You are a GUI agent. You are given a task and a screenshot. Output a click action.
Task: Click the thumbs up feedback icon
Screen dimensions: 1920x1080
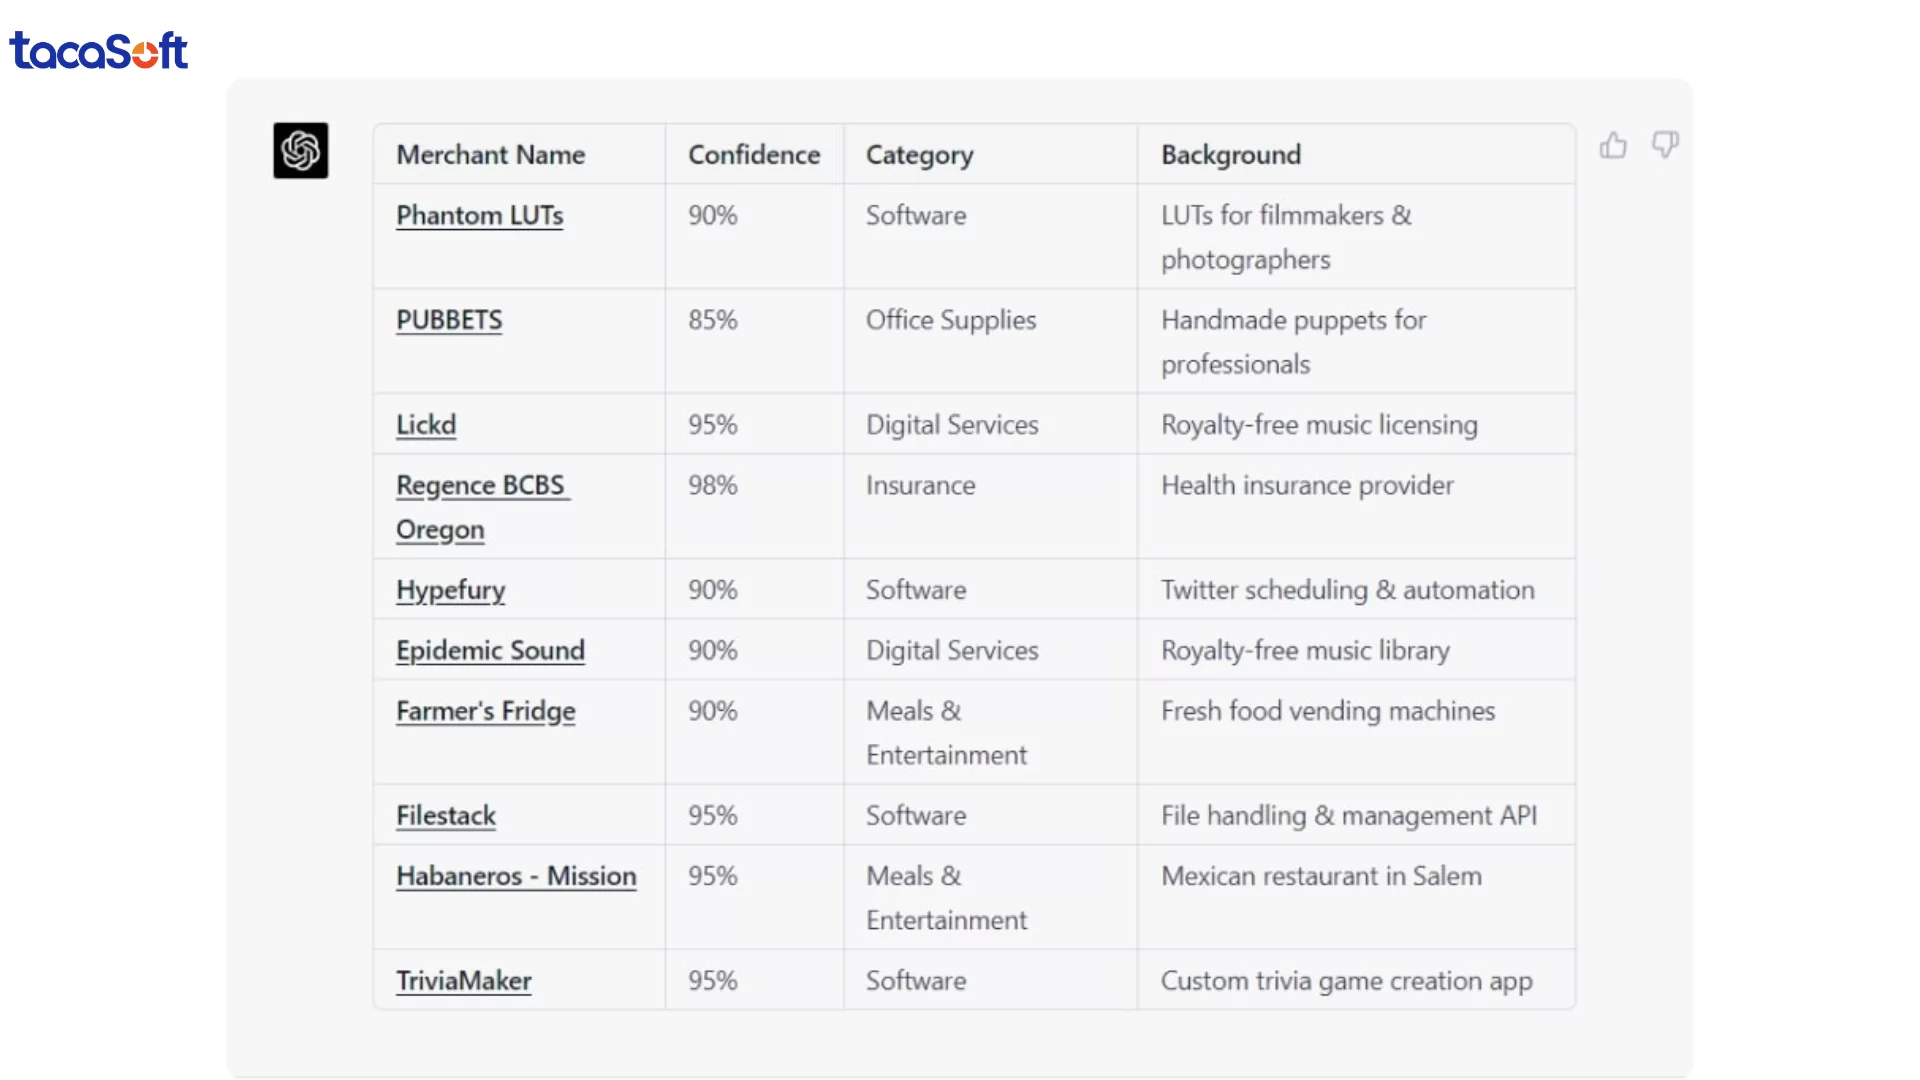coord(1612,146)
